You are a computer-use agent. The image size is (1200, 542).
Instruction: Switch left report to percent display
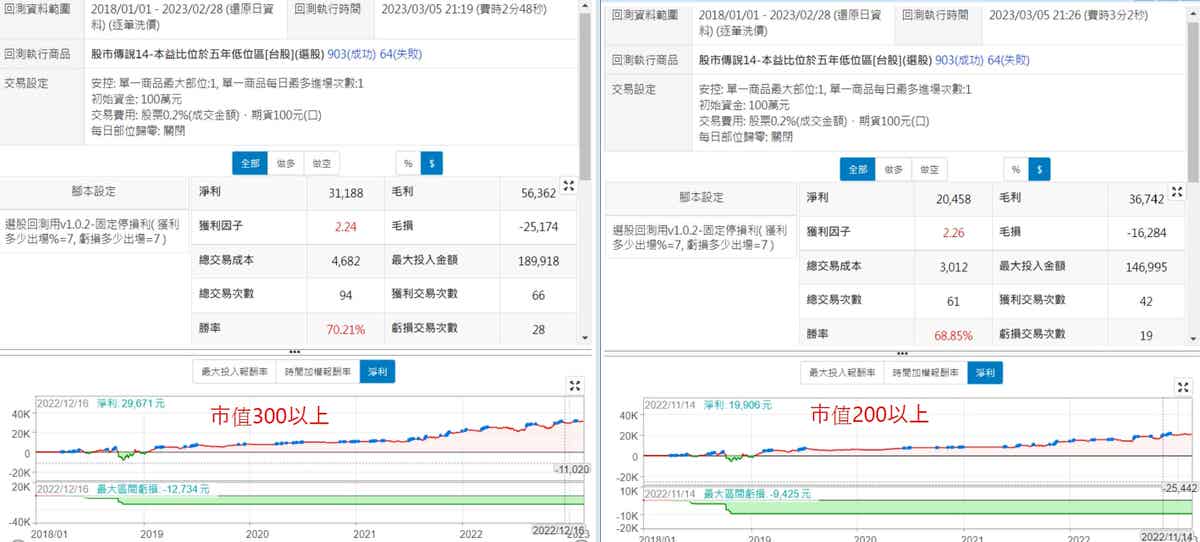407,163
